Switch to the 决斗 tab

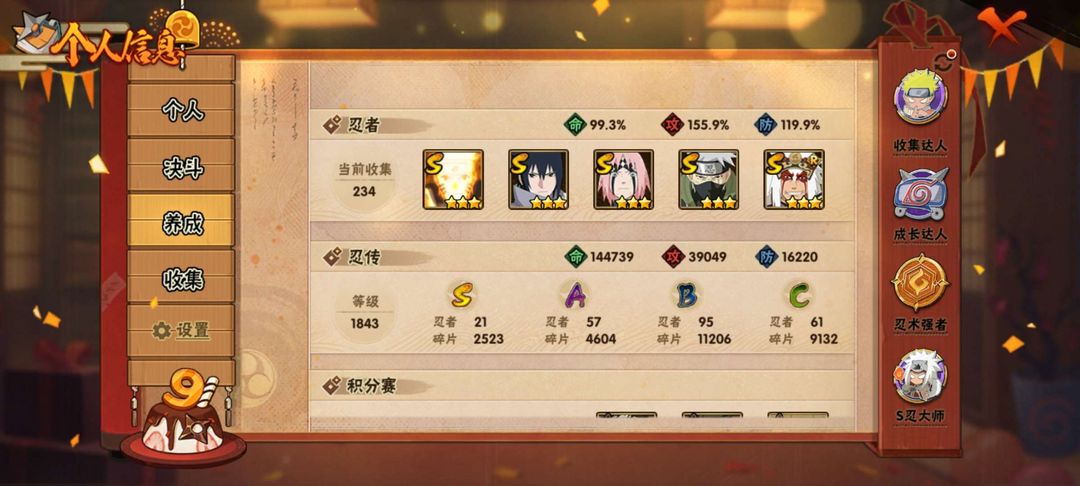pyautogui.click(x=182, y=166)
